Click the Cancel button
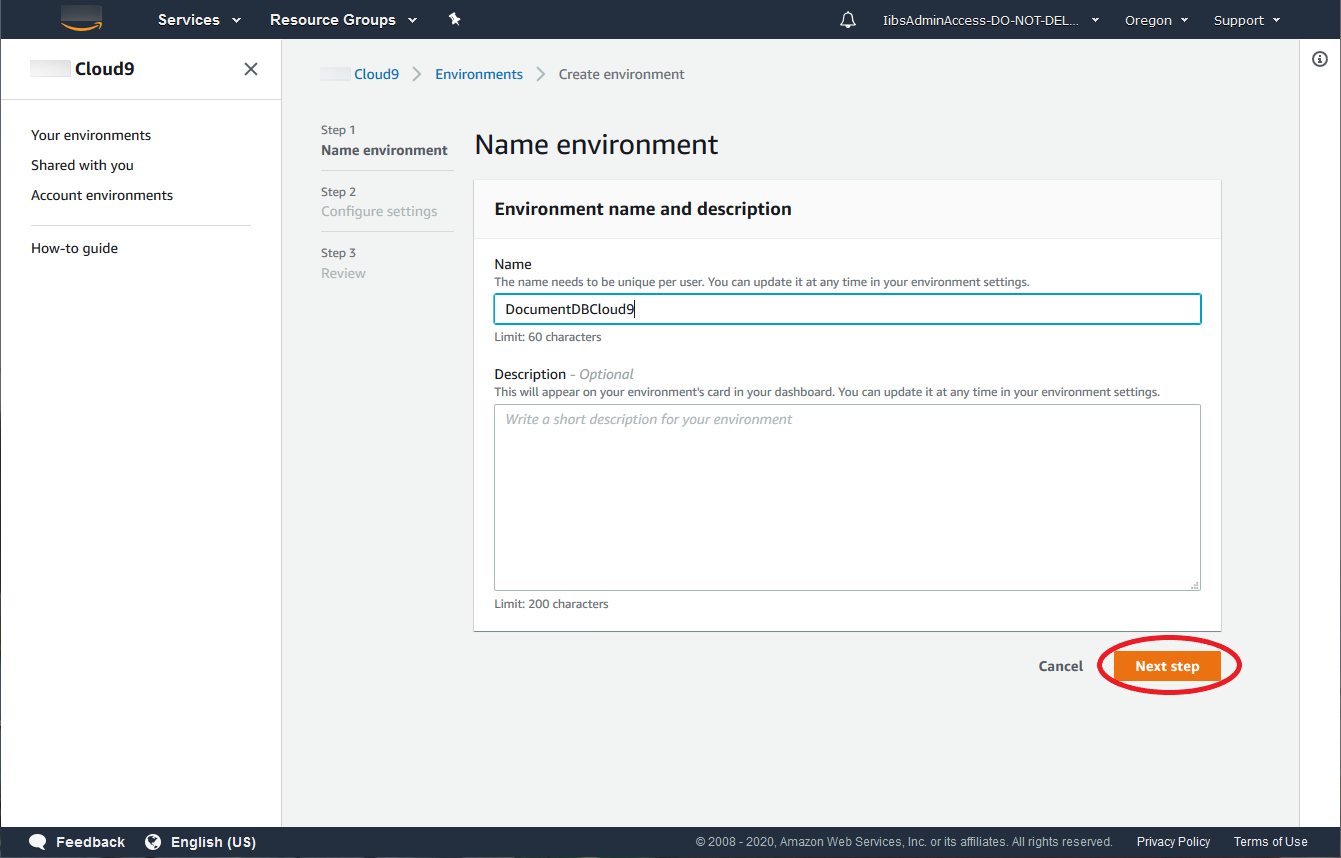Image resolution: width=1341 pixels, height=858 pixels. tap(1060, 666)
